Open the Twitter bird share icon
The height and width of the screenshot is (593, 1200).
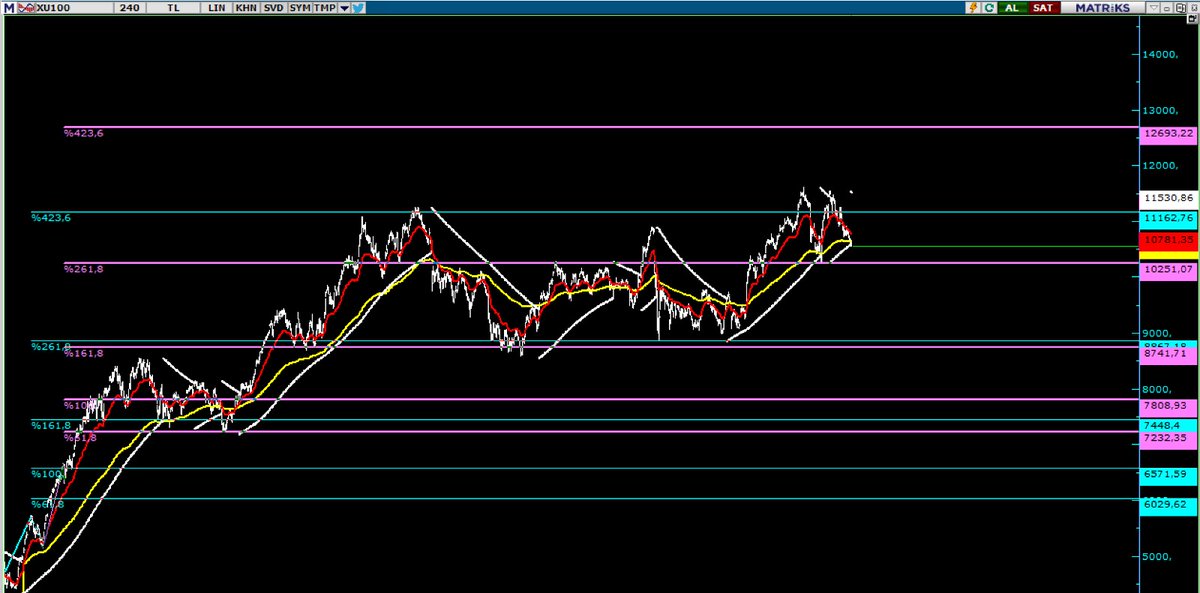tap(357, 7)
